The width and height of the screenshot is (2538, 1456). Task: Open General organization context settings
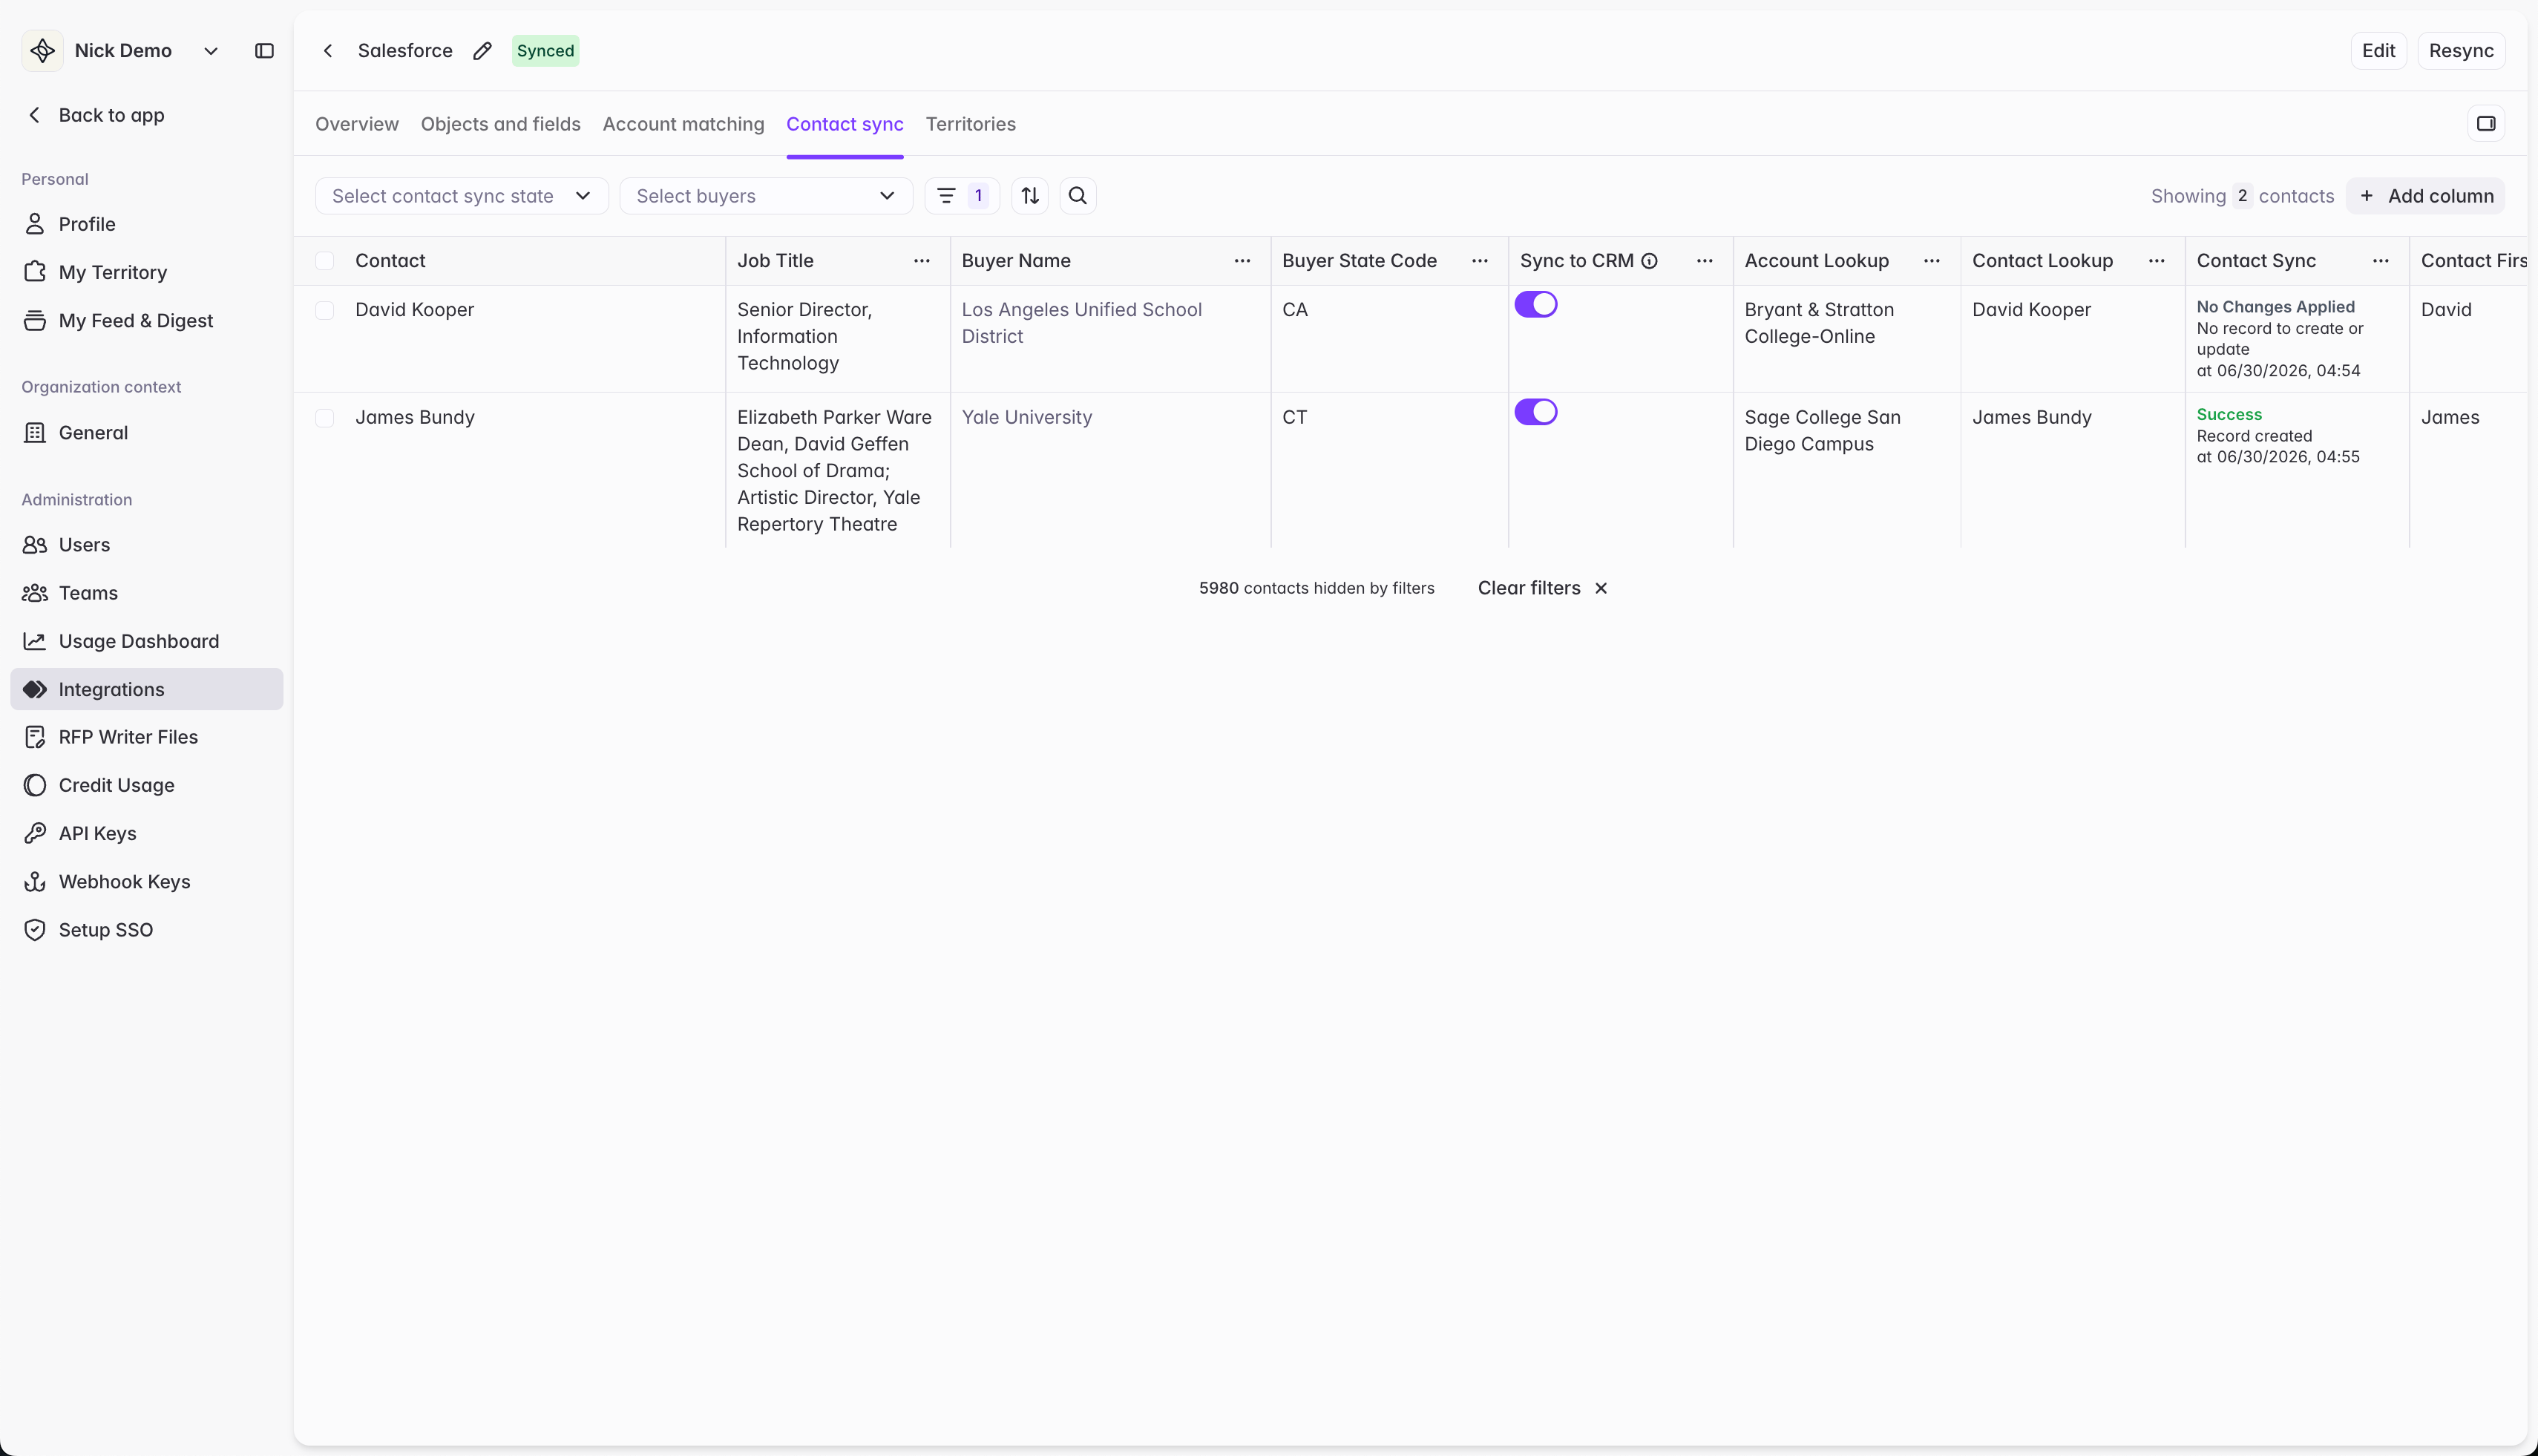[147, 433]
